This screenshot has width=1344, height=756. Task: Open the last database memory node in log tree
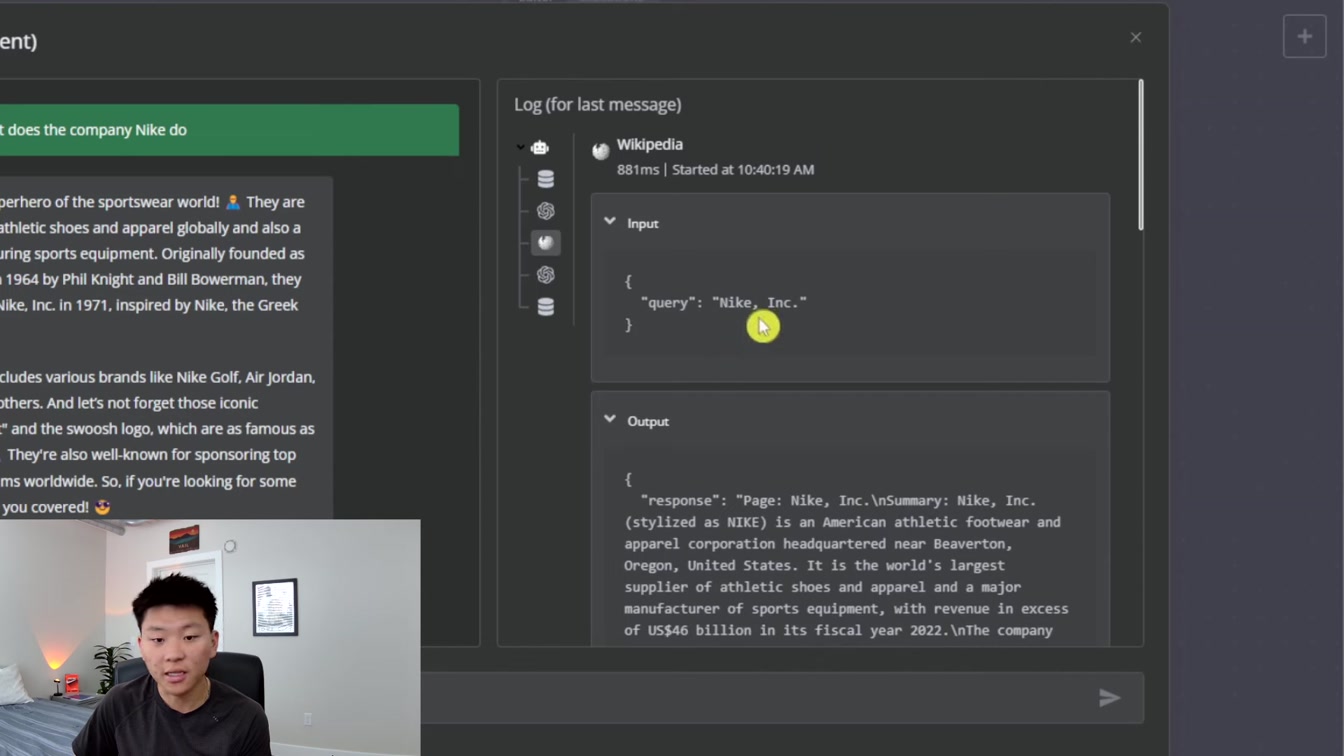pyautogui.click(x=546, y=307)
